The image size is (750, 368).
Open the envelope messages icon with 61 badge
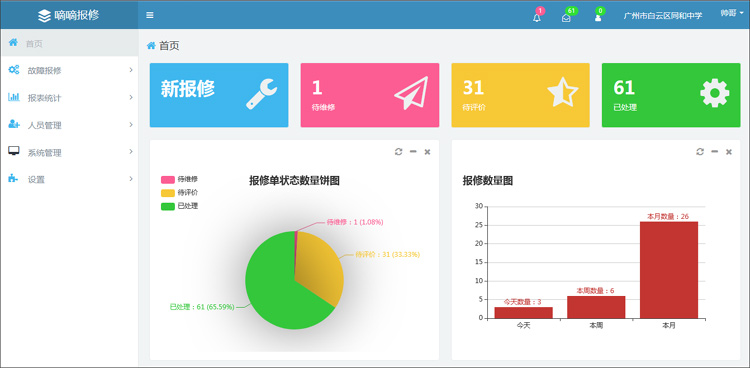(x=566, y=18)
